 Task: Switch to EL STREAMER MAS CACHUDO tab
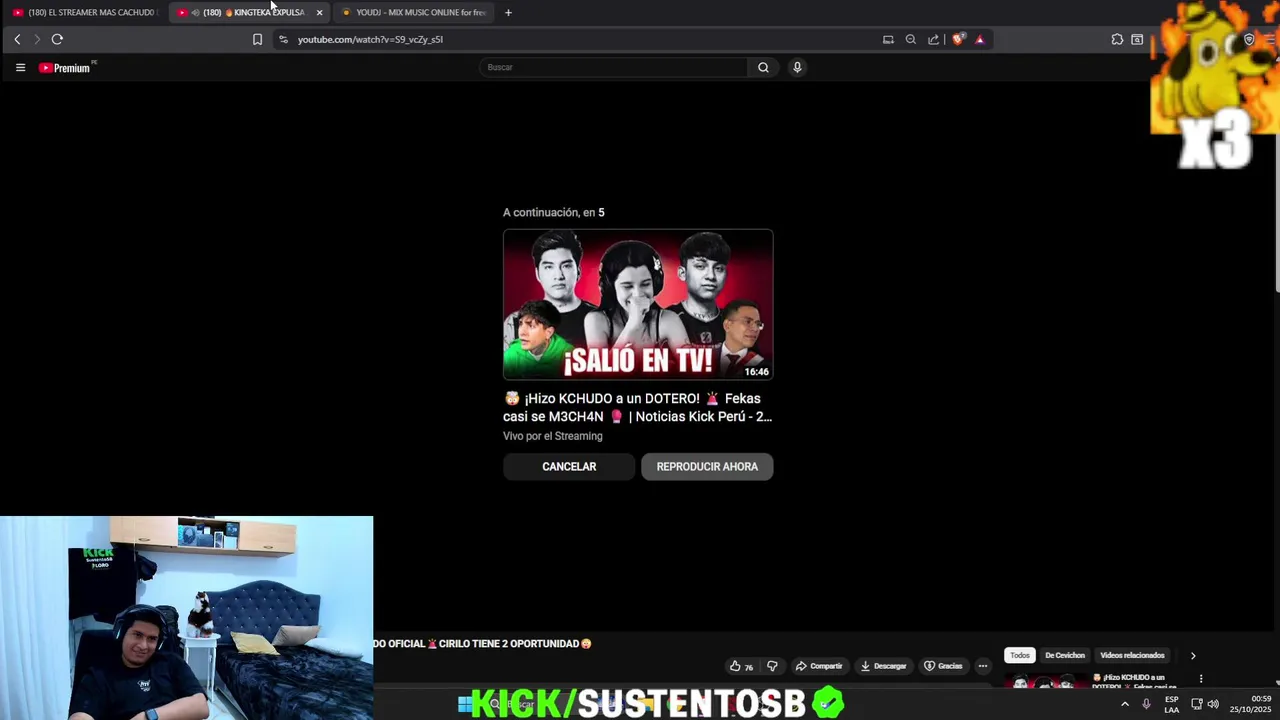pyautogui.click(x=84, y=12)
